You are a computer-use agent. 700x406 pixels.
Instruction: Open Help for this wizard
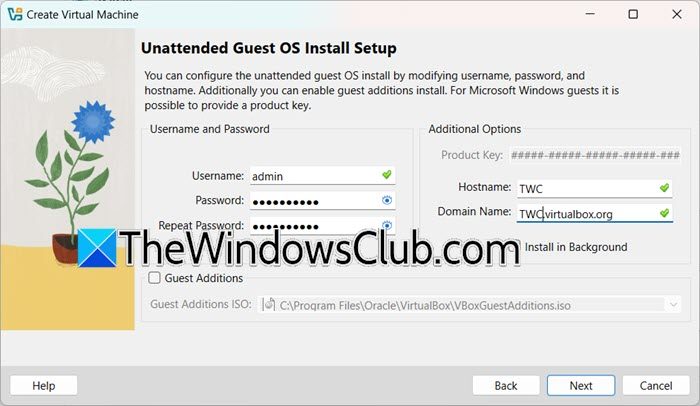coord(44,385)
